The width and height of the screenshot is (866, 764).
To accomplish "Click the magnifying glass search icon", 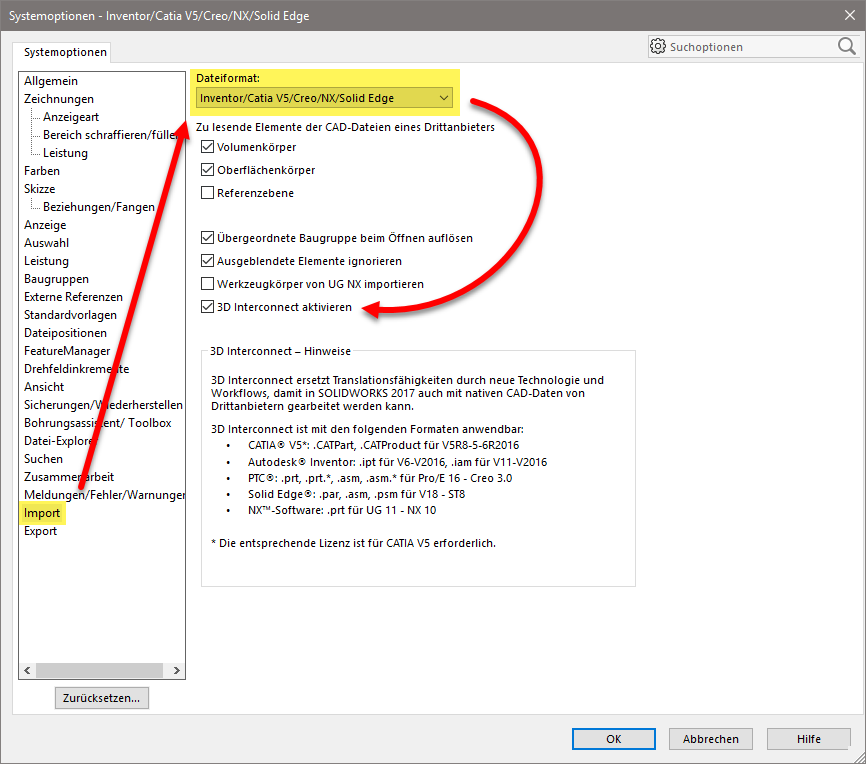I will point(847,46).
